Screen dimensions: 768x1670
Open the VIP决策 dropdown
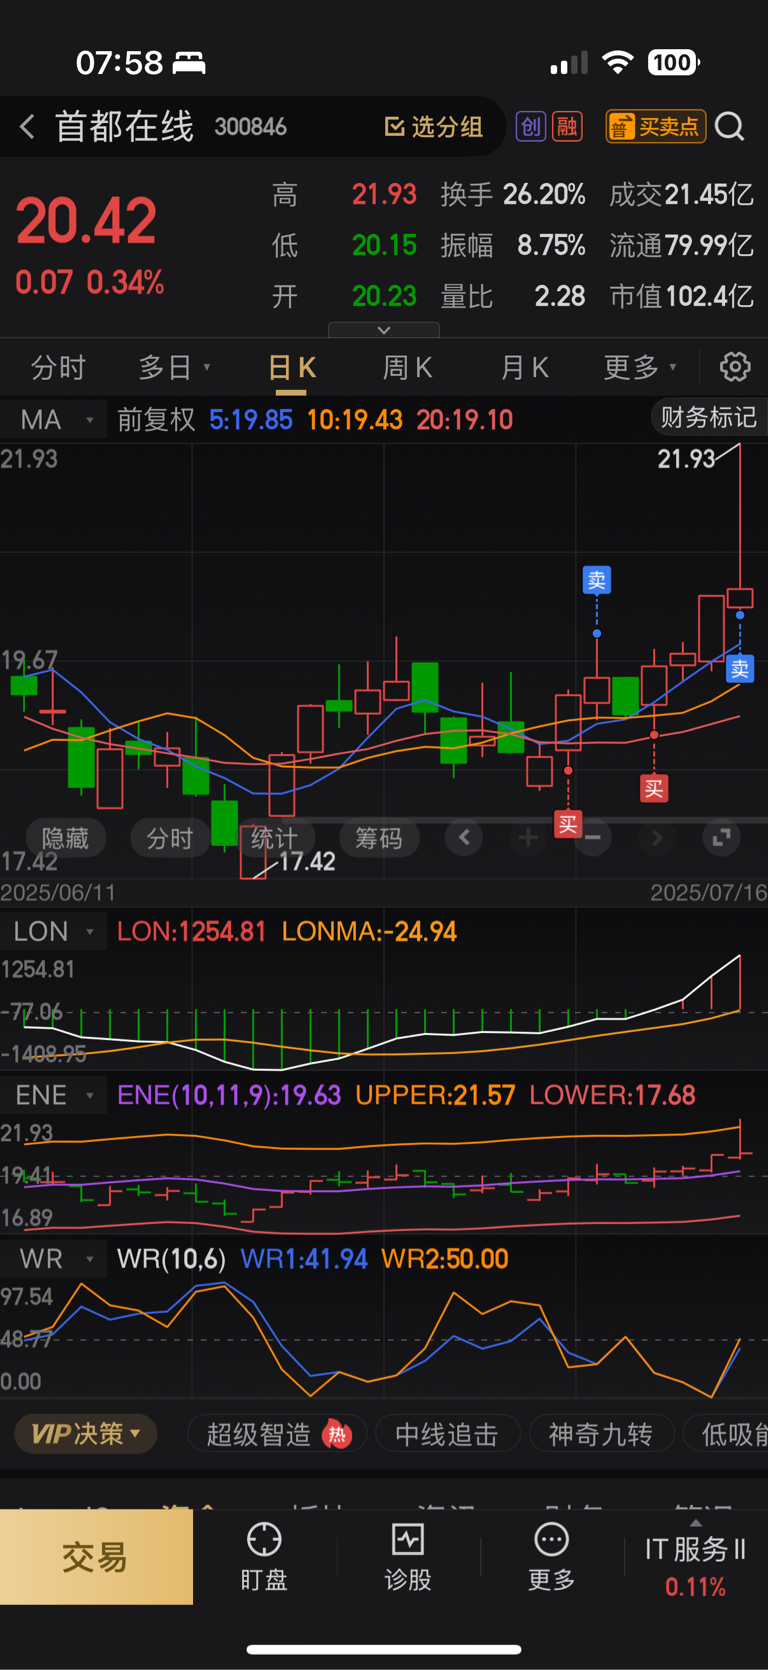coord(86,1434)
